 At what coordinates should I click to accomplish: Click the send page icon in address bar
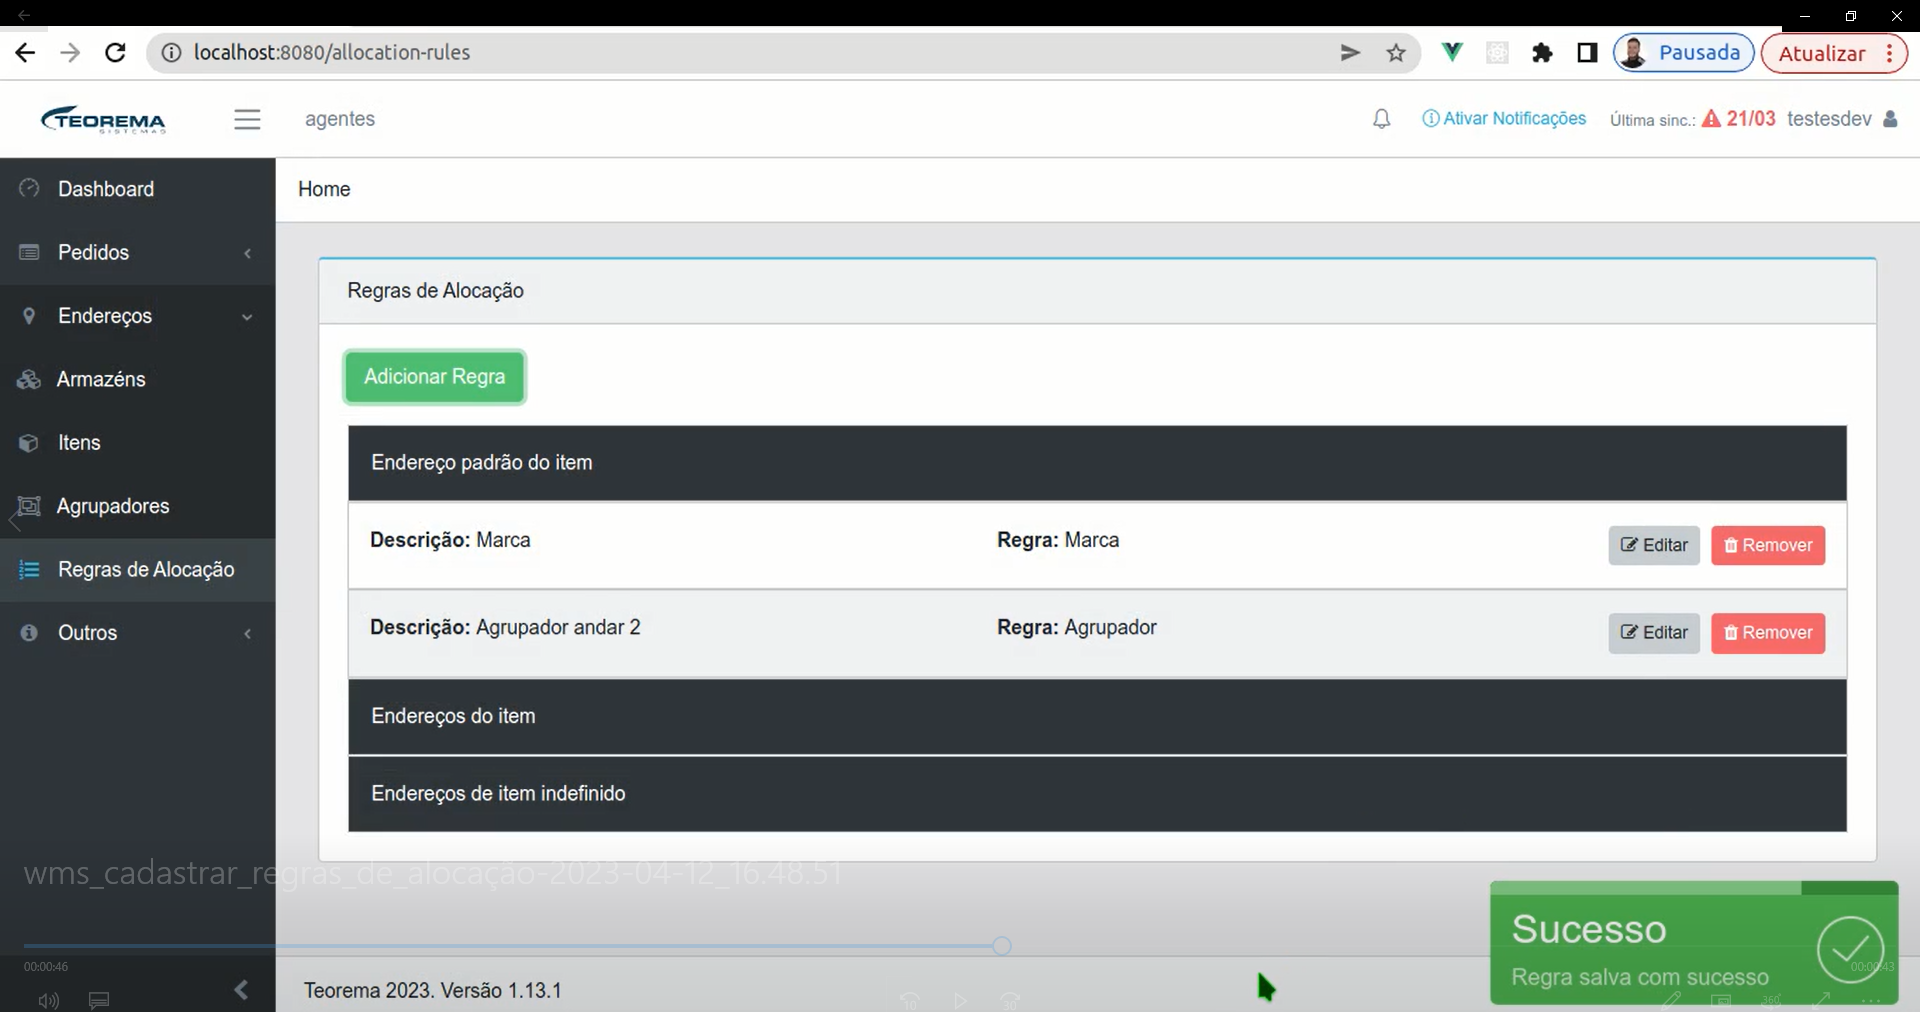coord(1350,53)
